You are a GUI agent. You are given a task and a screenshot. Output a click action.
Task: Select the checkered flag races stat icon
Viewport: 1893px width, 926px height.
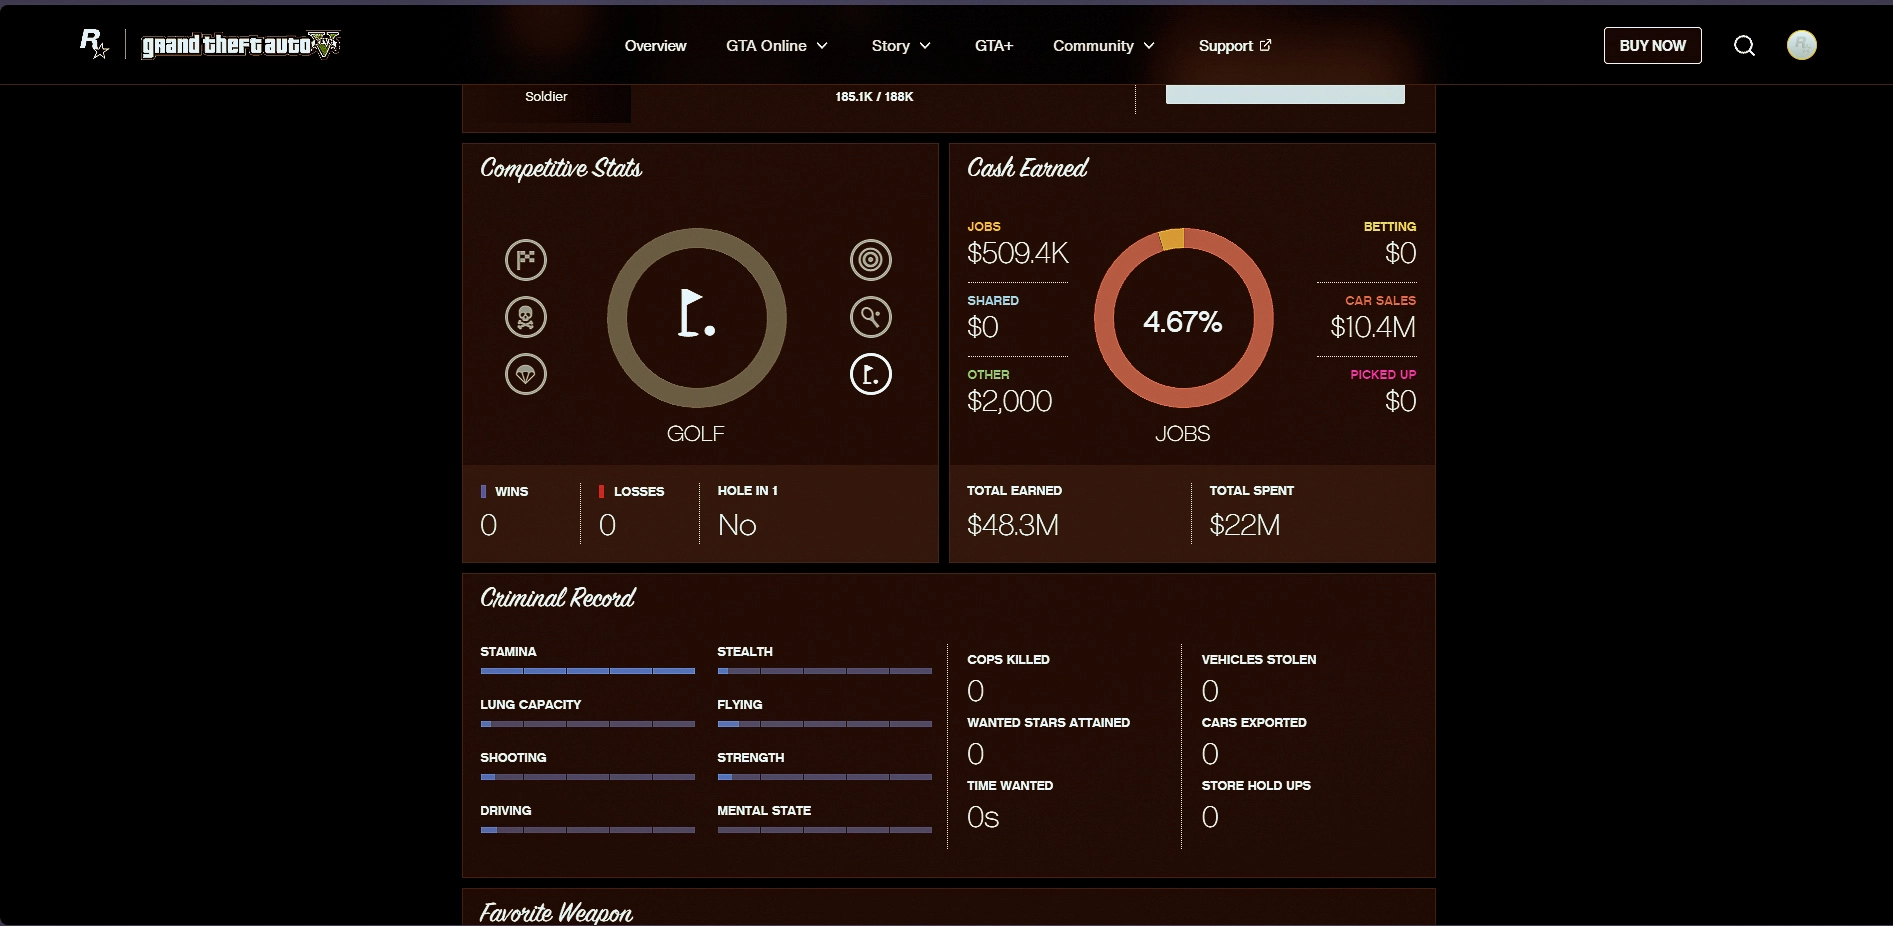click(526, 260)
